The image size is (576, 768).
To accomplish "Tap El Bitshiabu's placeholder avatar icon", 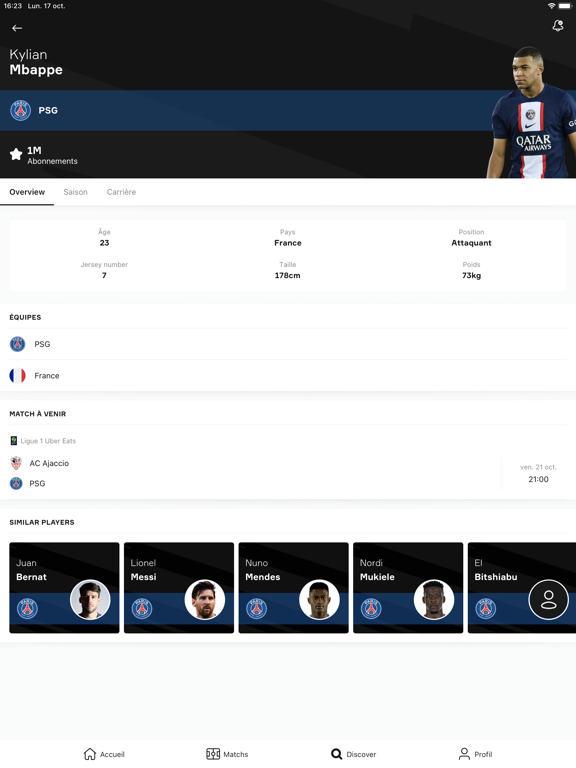I will tap(549, 600).
